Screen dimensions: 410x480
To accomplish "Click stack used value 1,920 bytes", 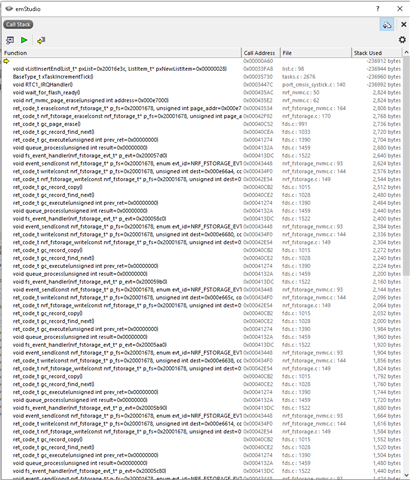I will click(x=387, y=345).
